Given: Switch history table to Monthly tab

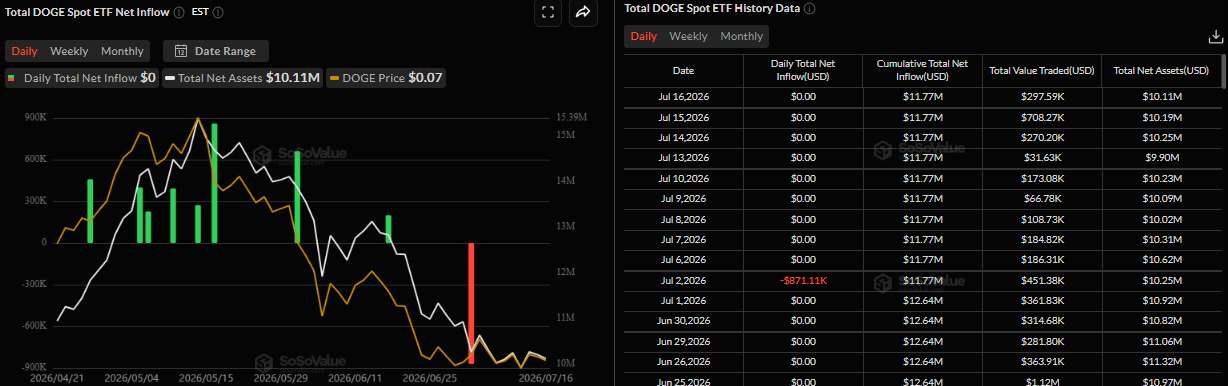Looking at the screenshot, I should (x=741, y=36).
